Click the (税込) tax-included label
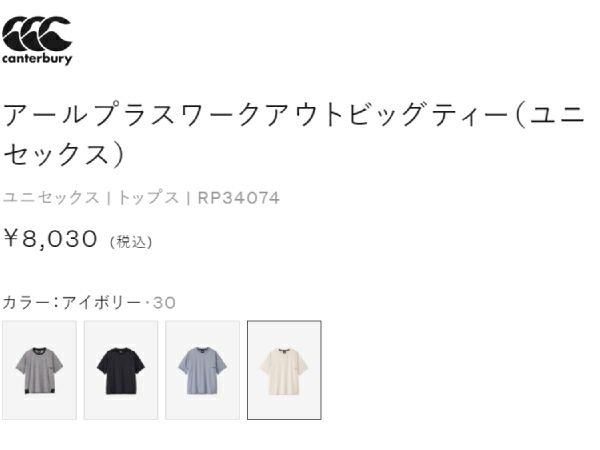This screenshot has height=450, width=600. [131, 241]
